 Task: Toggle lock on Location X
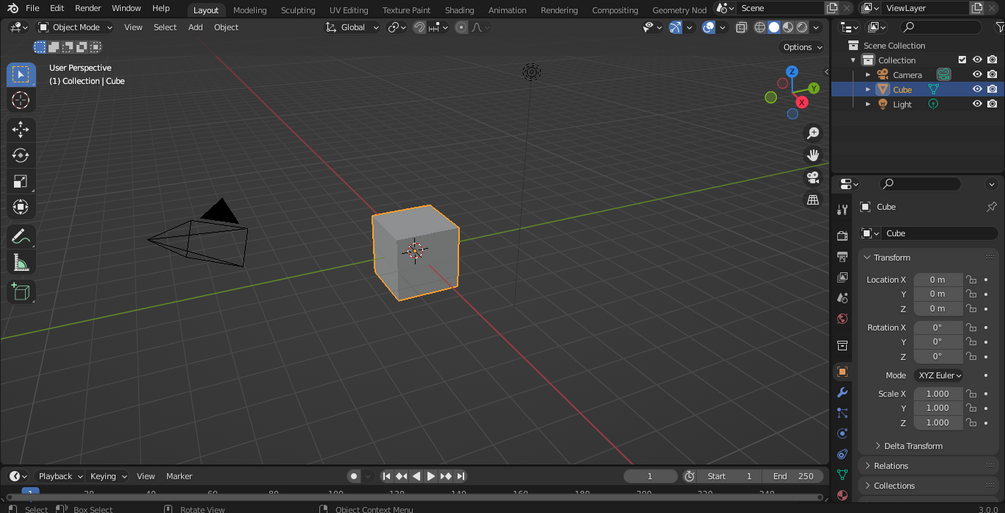[x=971, y=280]
